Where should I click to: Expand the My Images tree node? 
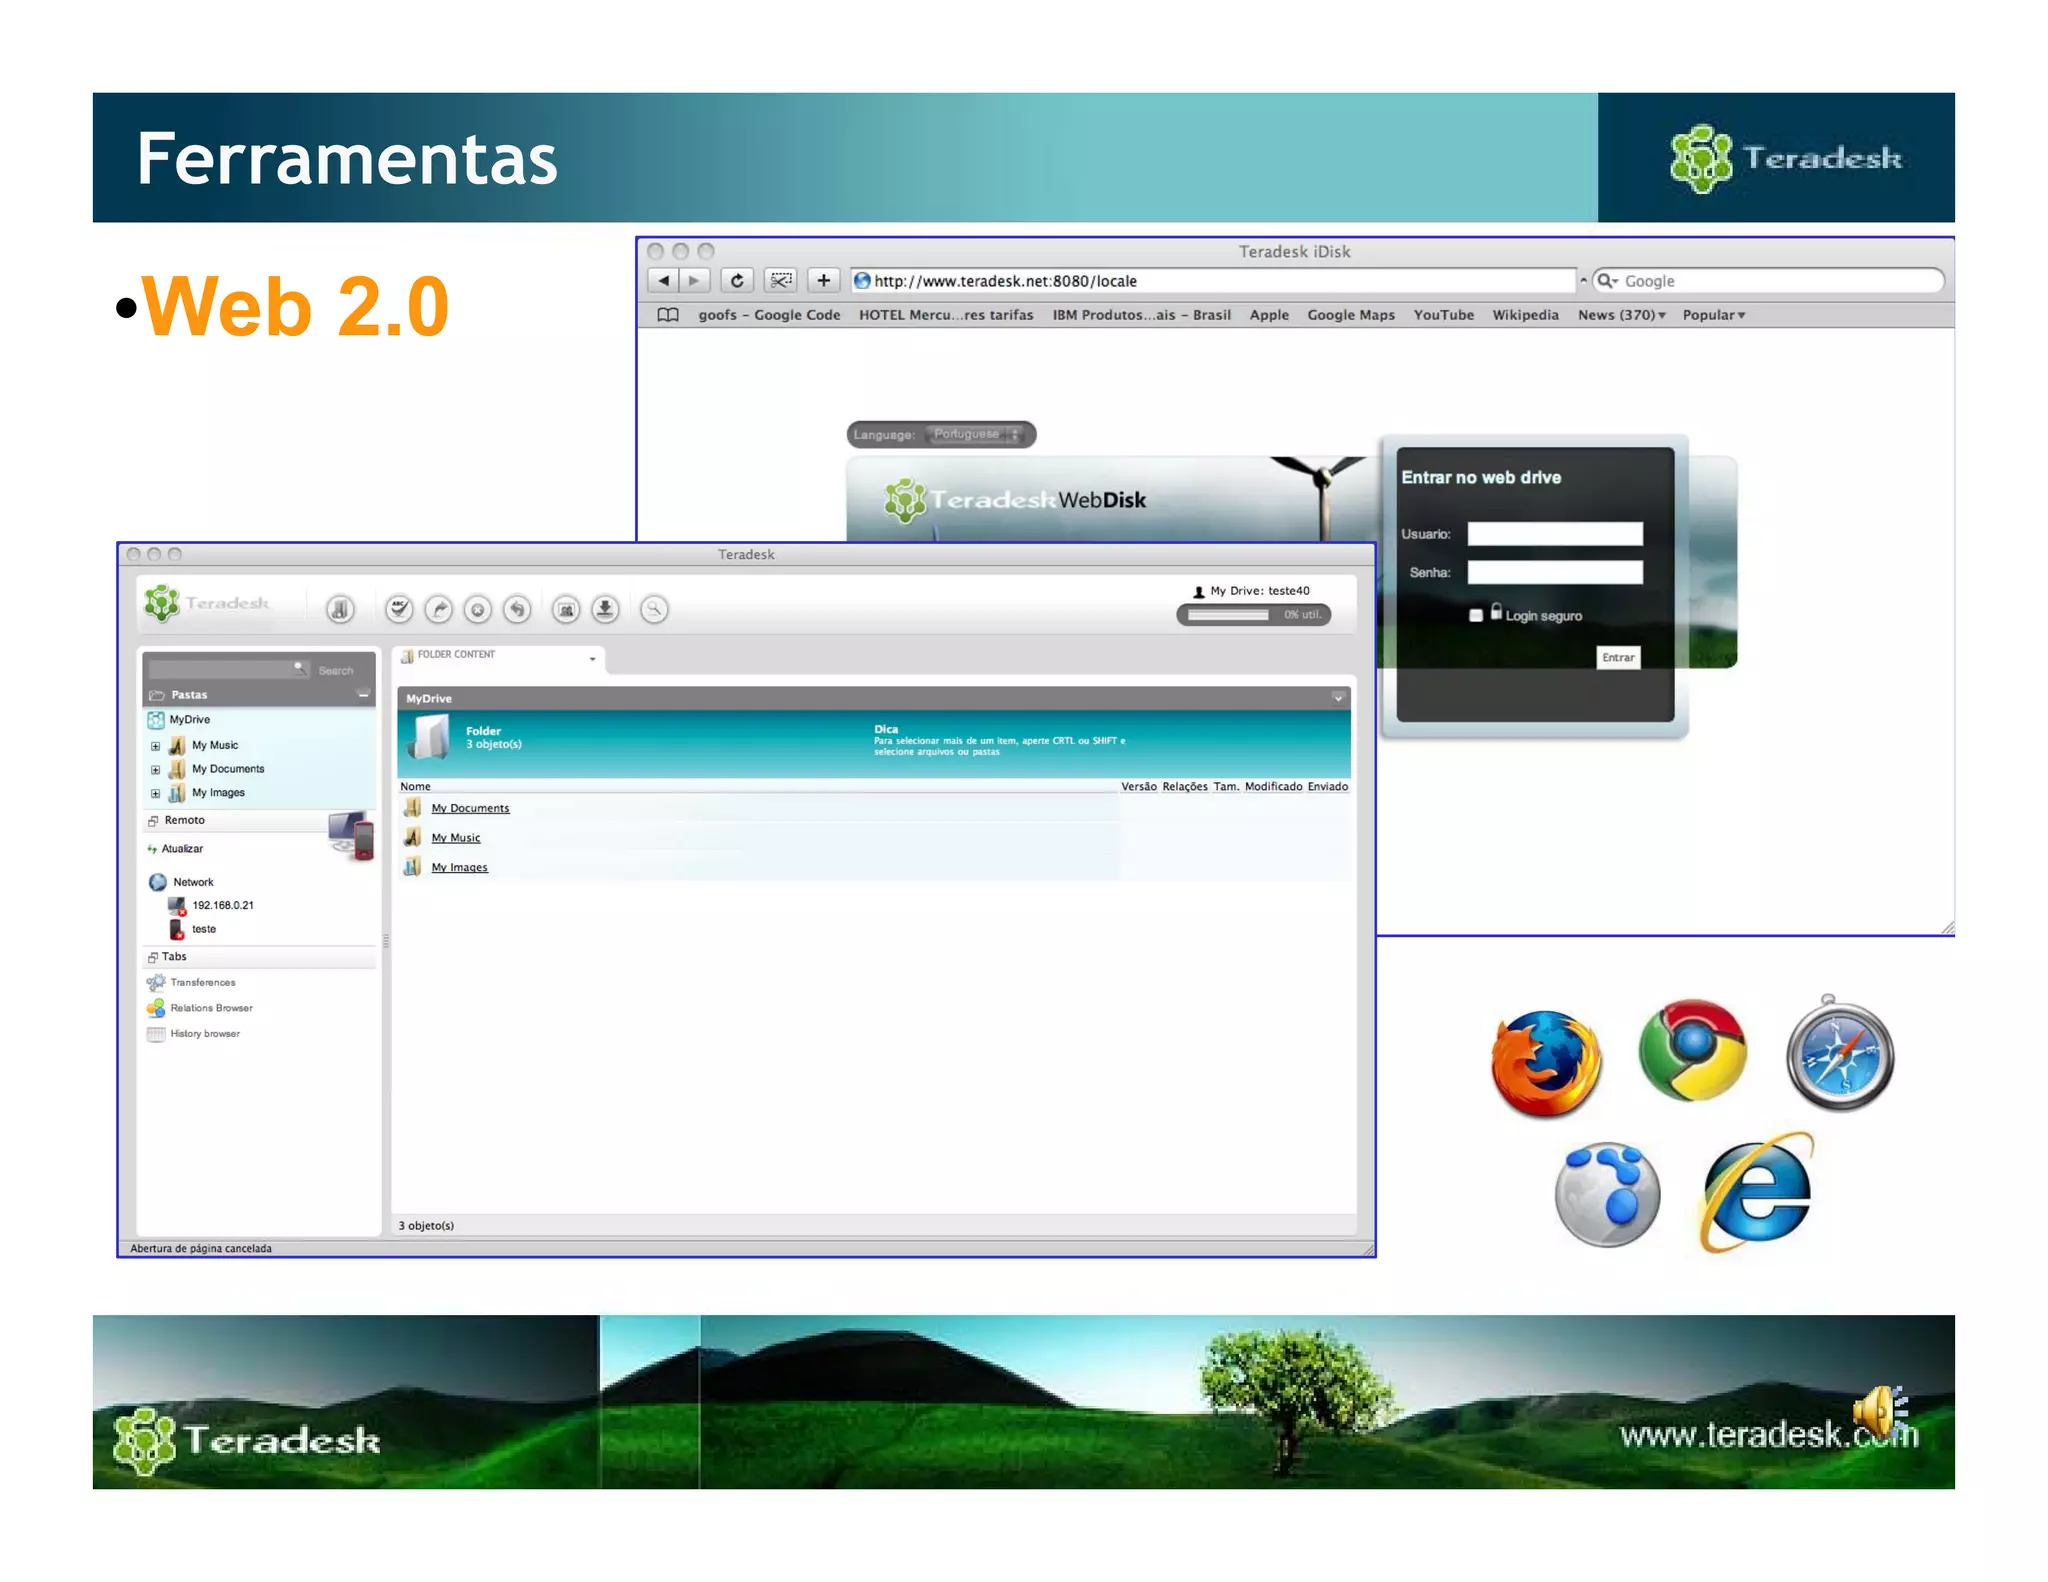pos(155,794)
